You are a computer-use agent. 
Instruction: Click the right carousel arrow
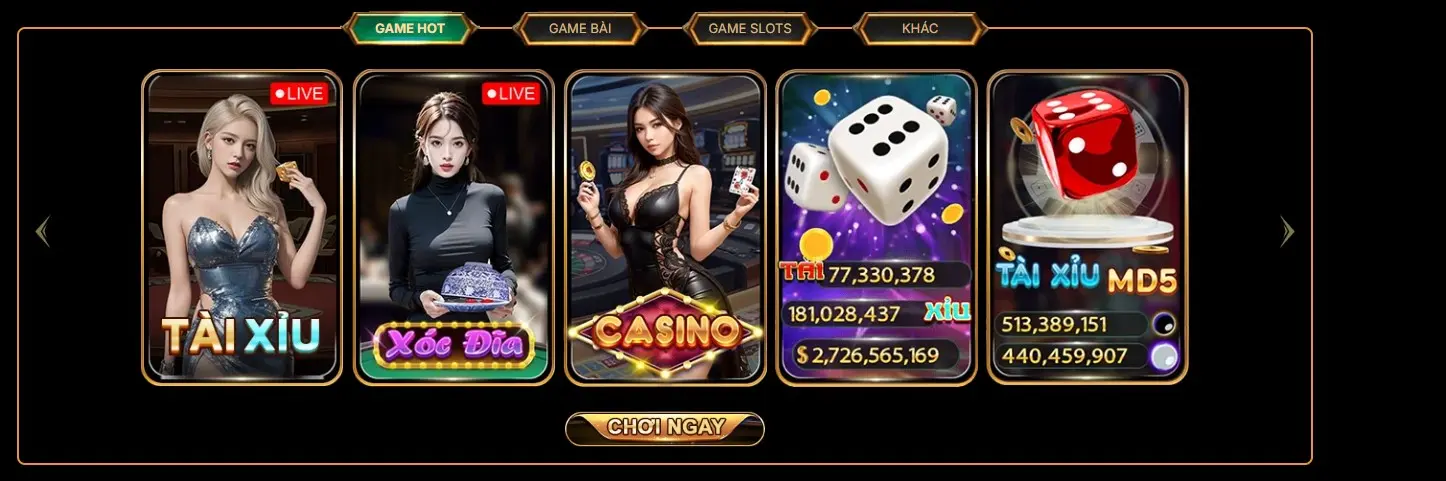click(x=1287, y=231)
